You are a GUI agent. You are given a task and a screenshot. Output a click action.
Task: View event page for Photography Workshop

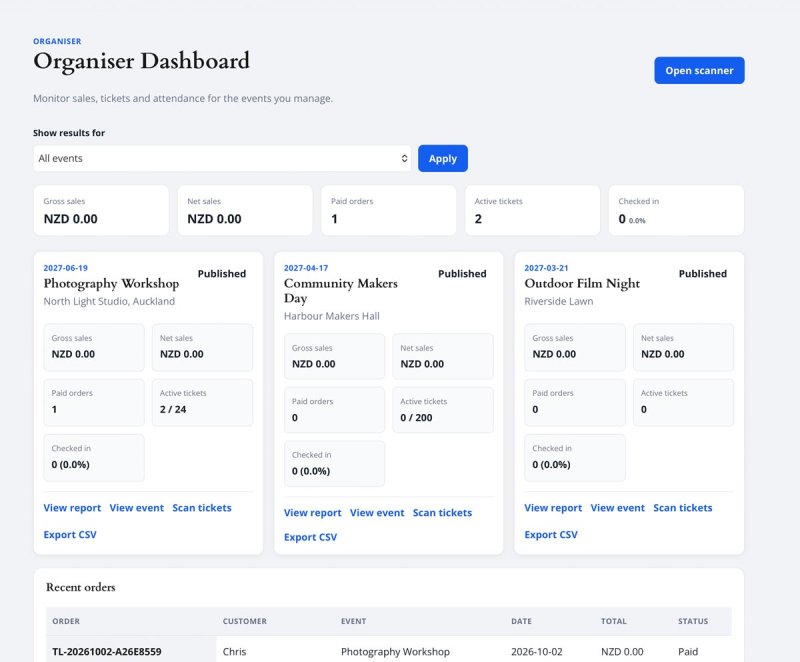pyautogui.click(x=137, y=508)
